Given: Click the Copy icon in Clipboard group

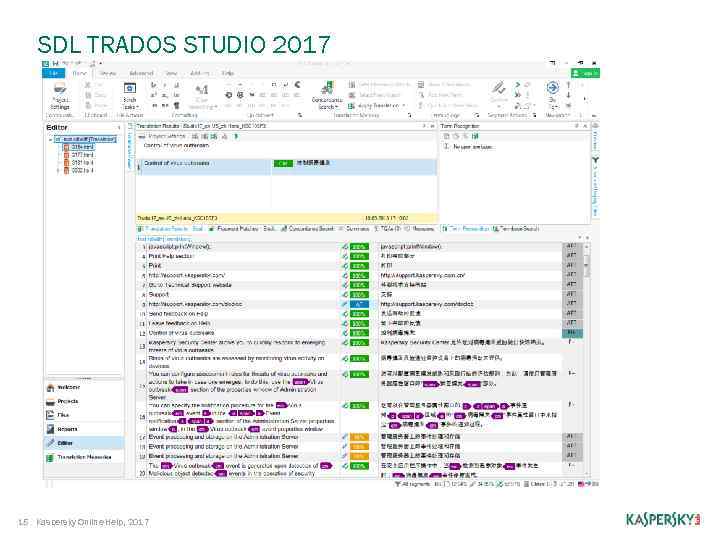Looking at the screenshot, I should pos(88,95).
